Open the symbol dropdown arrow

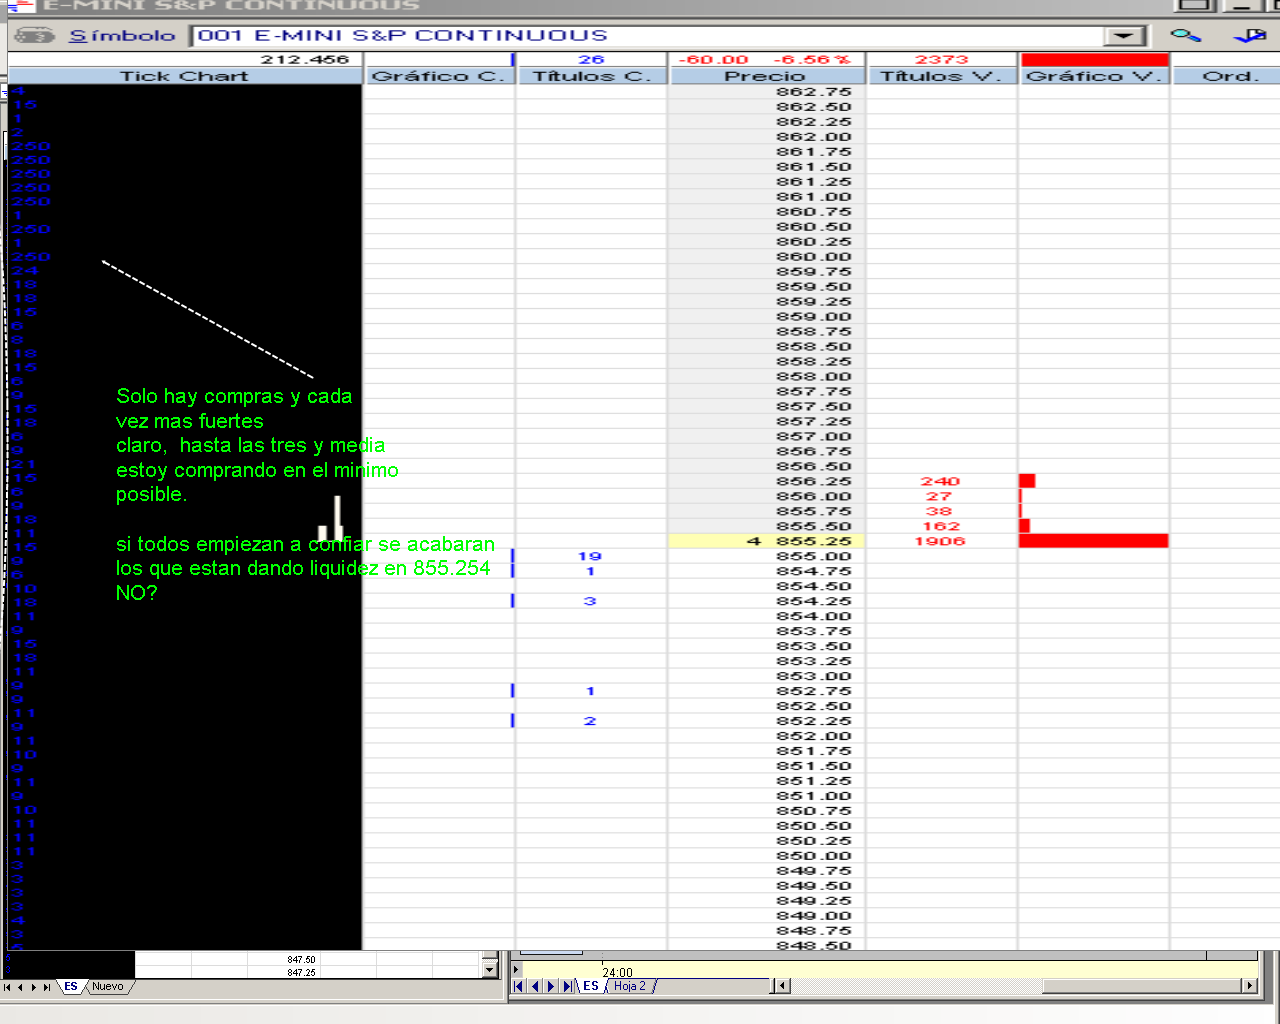(x=1125, y=36)
